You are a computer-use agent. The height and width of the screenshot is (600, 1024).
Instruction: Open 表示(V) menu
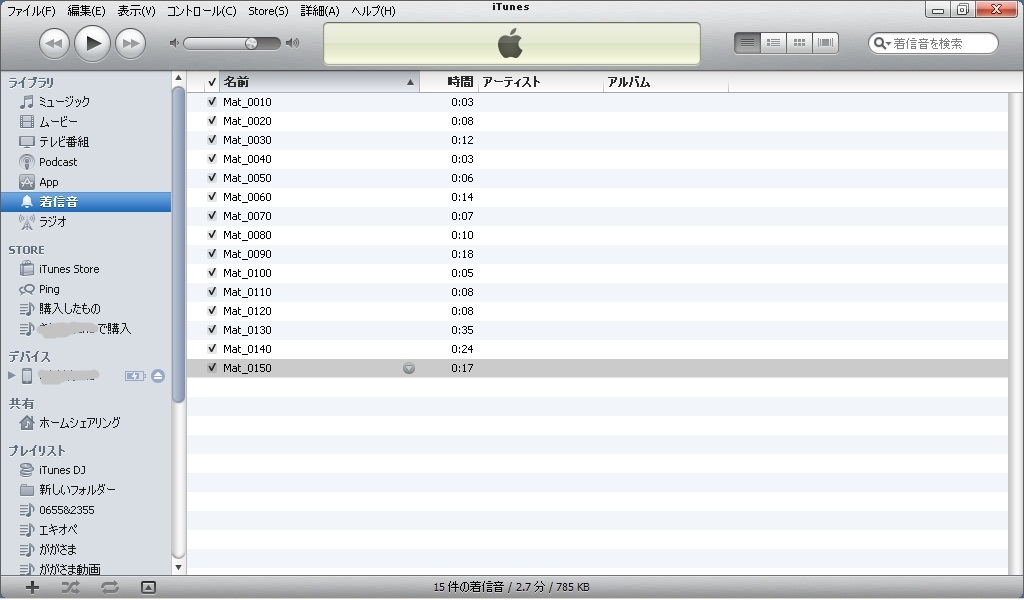[x=136, y=11]
